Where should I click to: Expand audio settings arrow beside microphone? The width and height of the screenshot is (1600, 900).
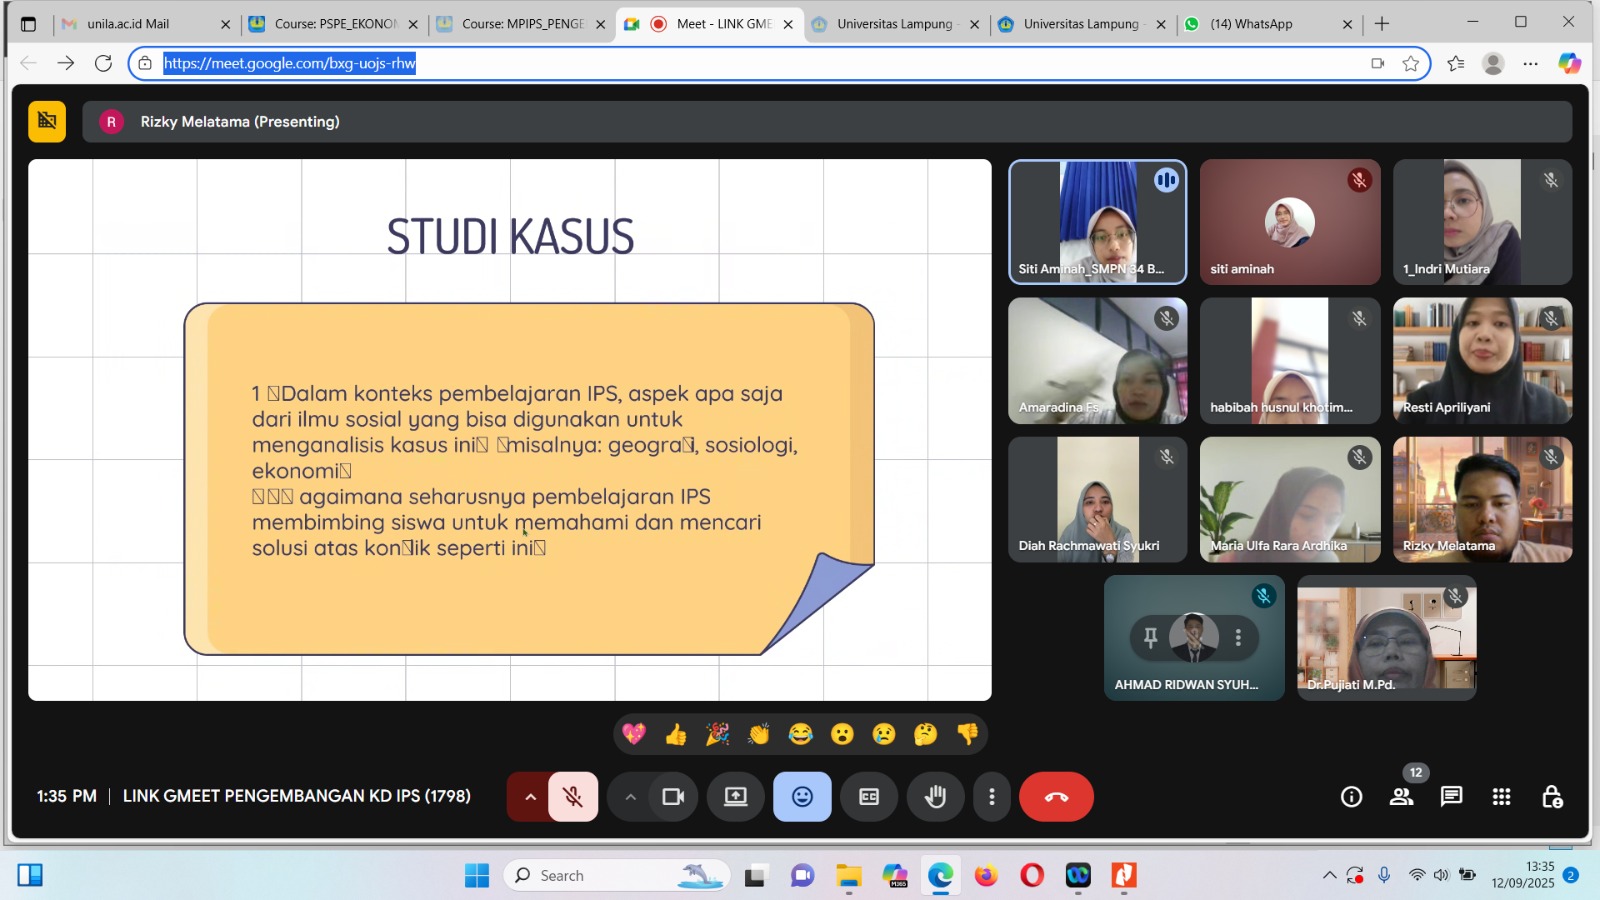click(530, 797)
